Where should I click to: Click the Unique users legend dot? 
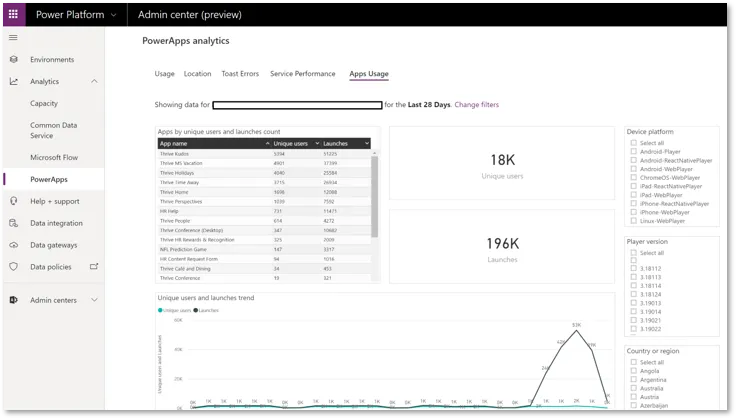(160, 310)
